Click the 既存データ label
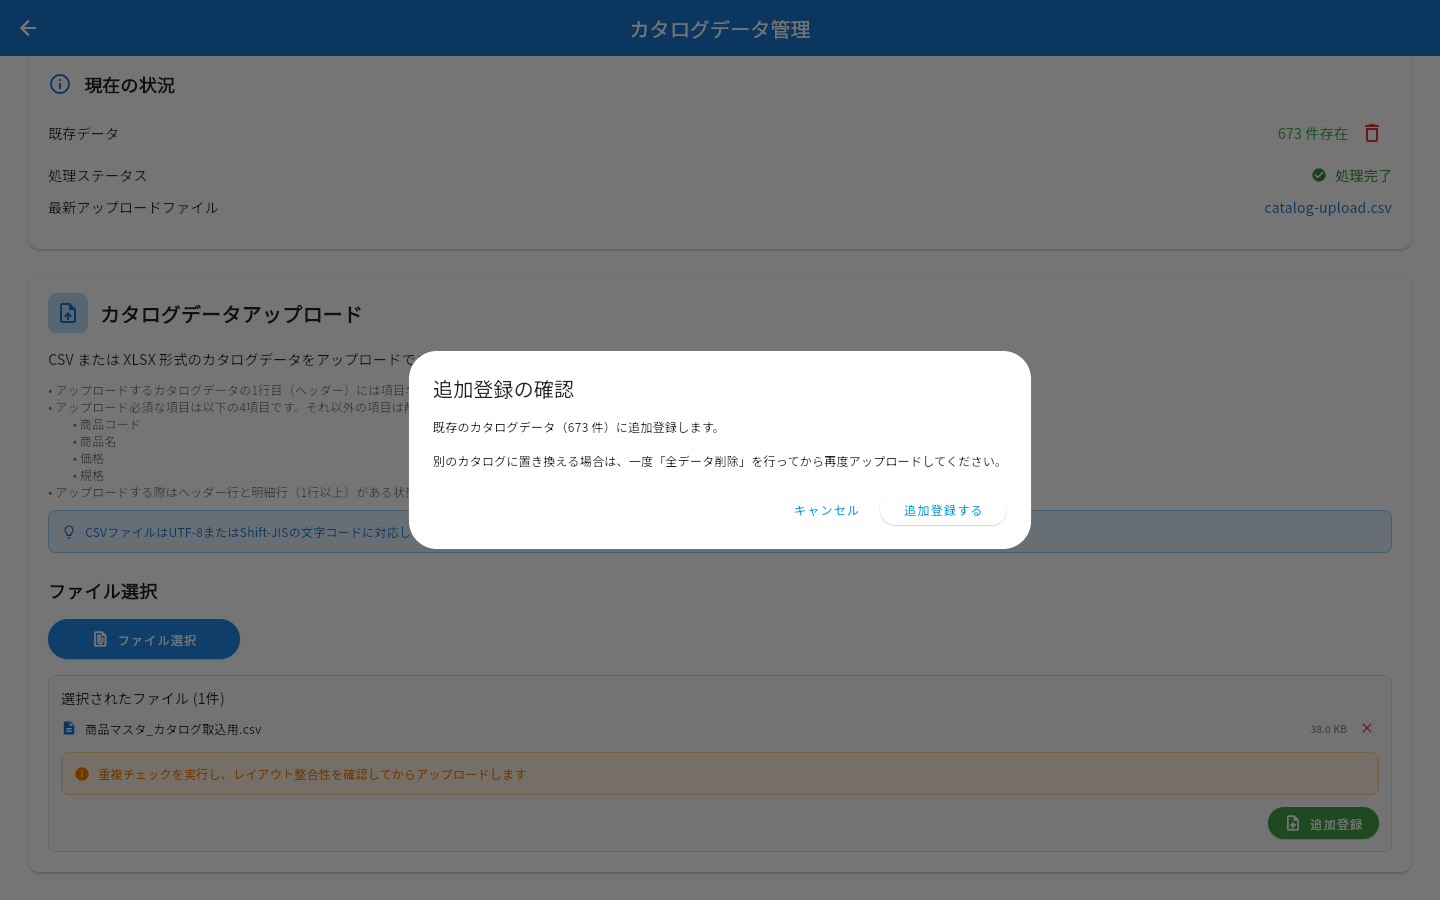1440x900 pixels. click(83, 133)
